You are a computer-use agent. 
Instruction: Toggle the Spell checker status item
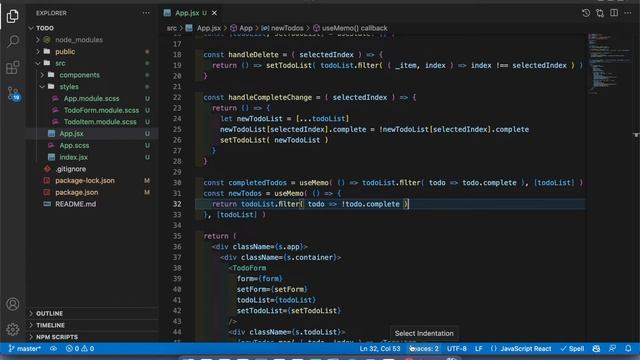tap(572, 349)
